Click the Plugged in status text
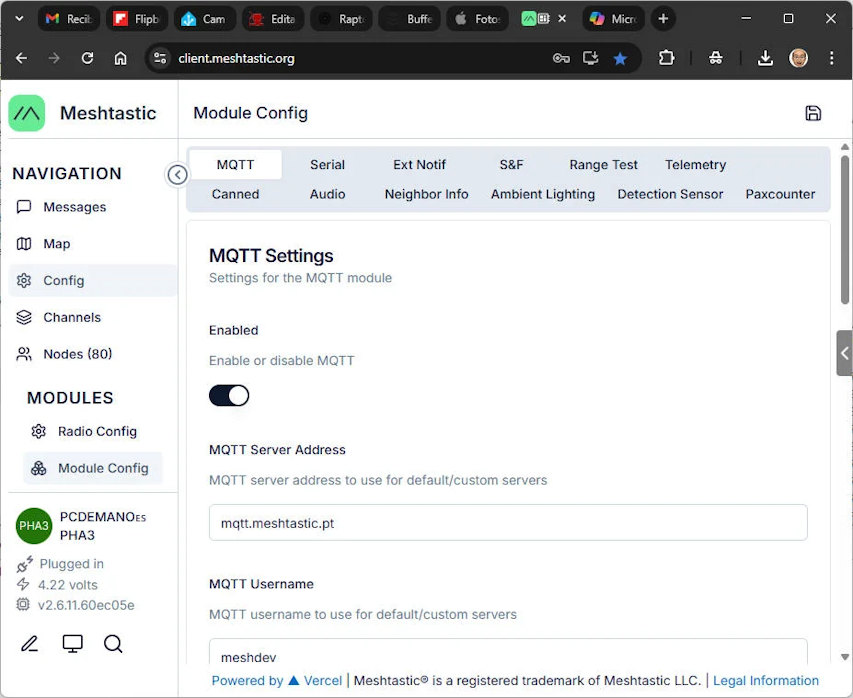 (x=71, y=564)
